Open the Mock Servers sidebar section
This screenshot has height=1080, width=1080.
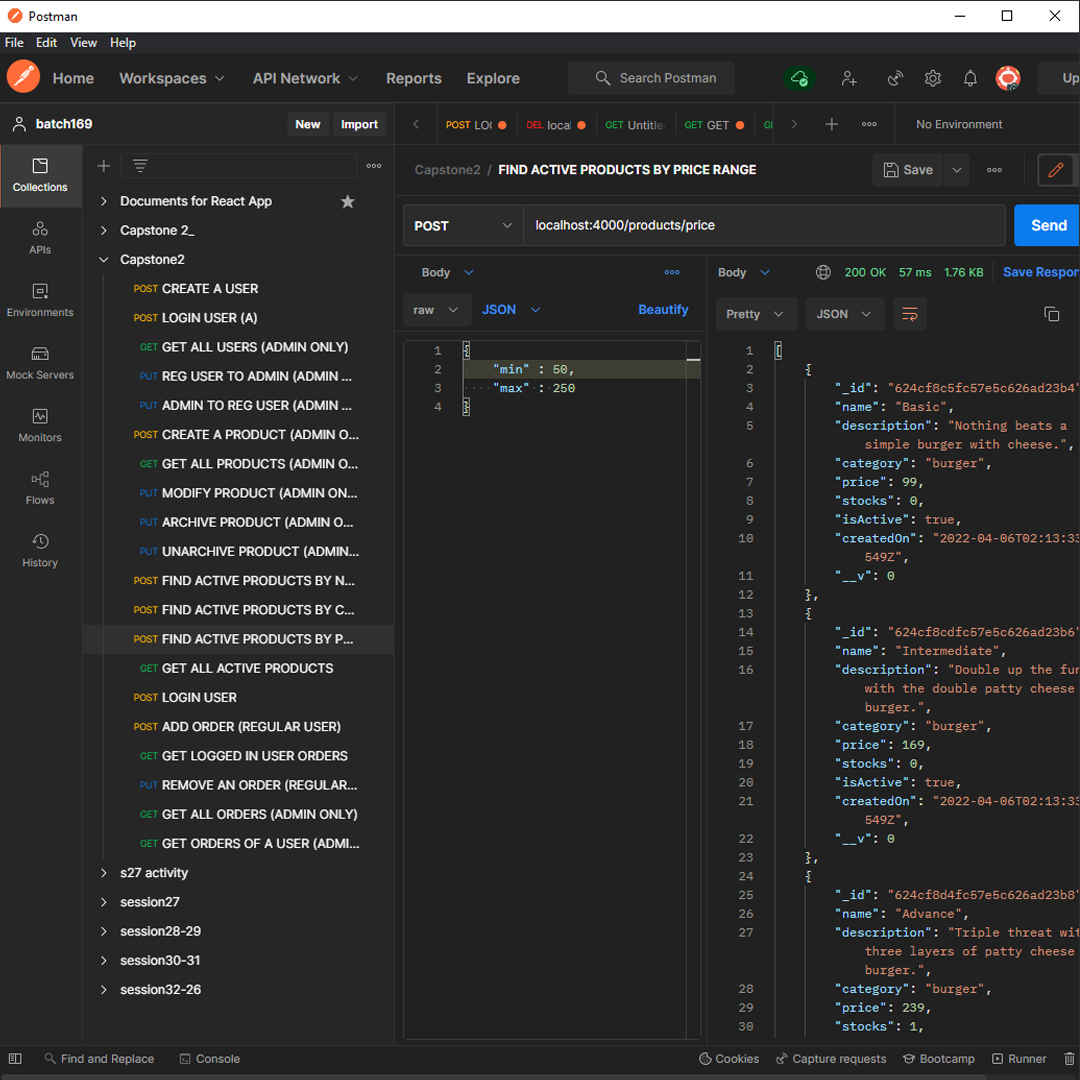[40, 363]
